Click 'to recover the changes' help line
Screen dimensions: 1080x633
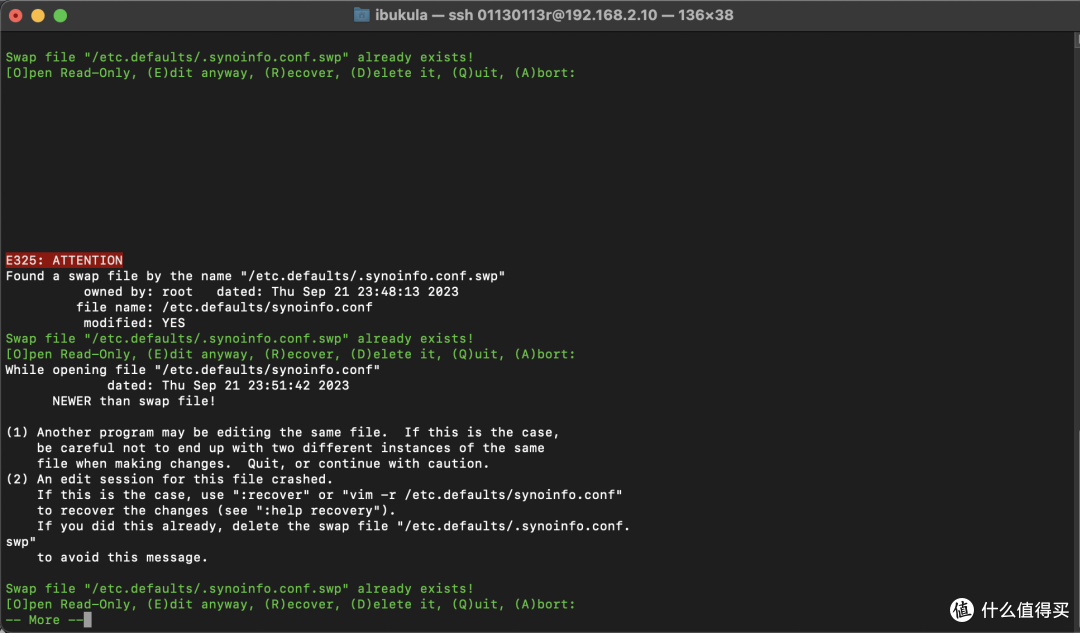217,510
